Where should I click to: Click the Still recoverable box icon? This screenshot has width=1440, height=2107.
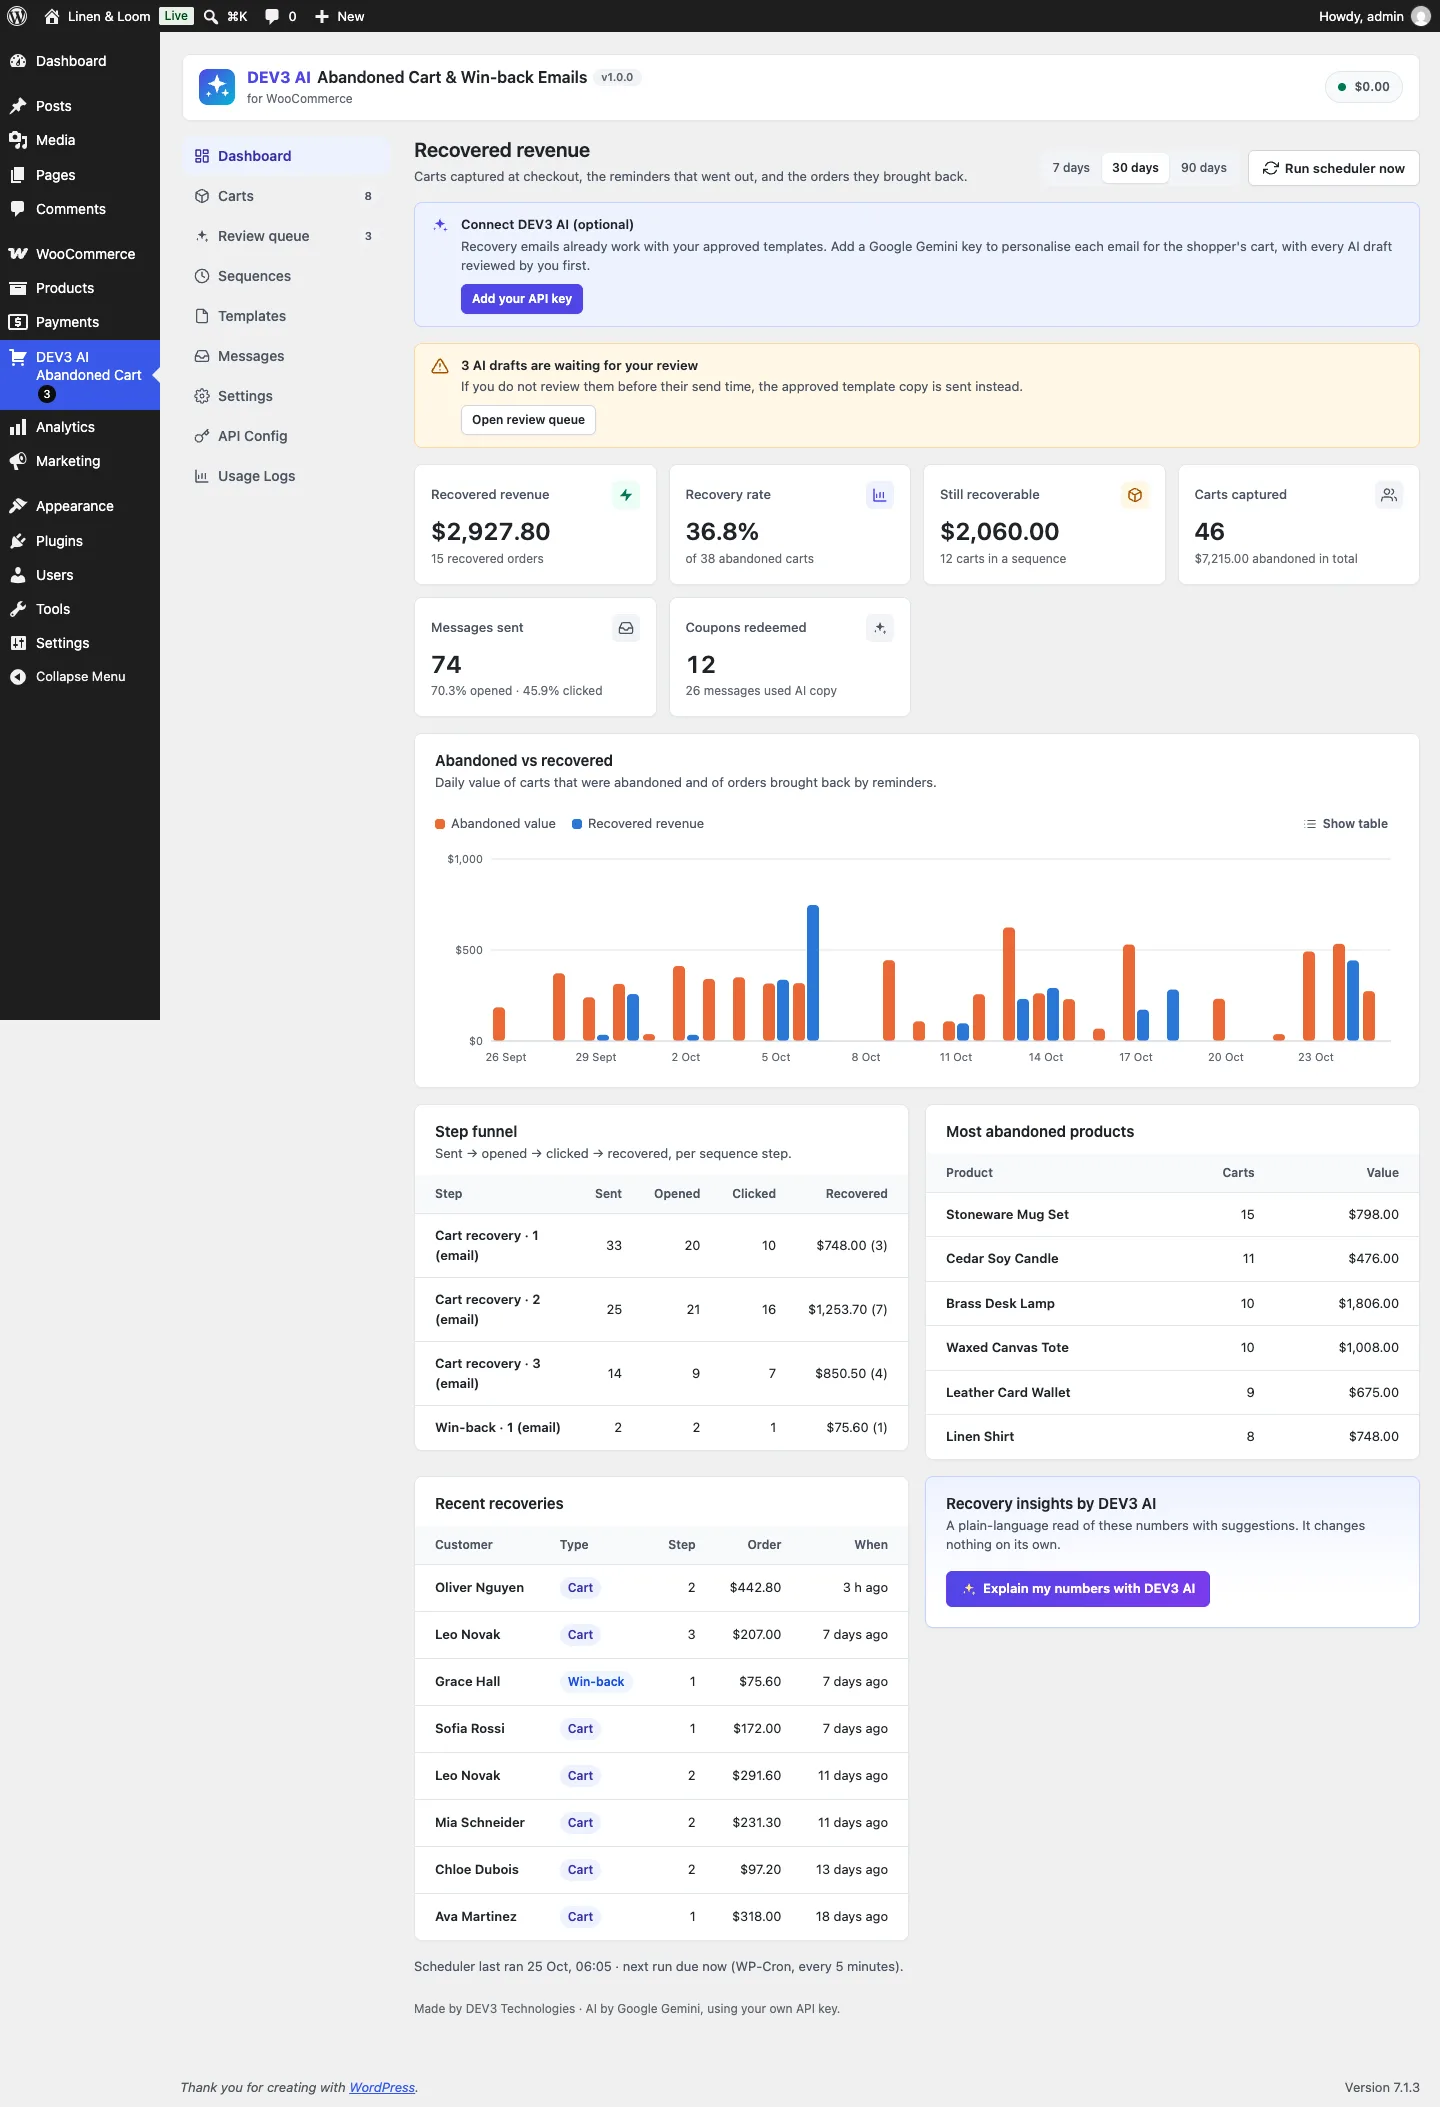click(x=1135, y=495)
